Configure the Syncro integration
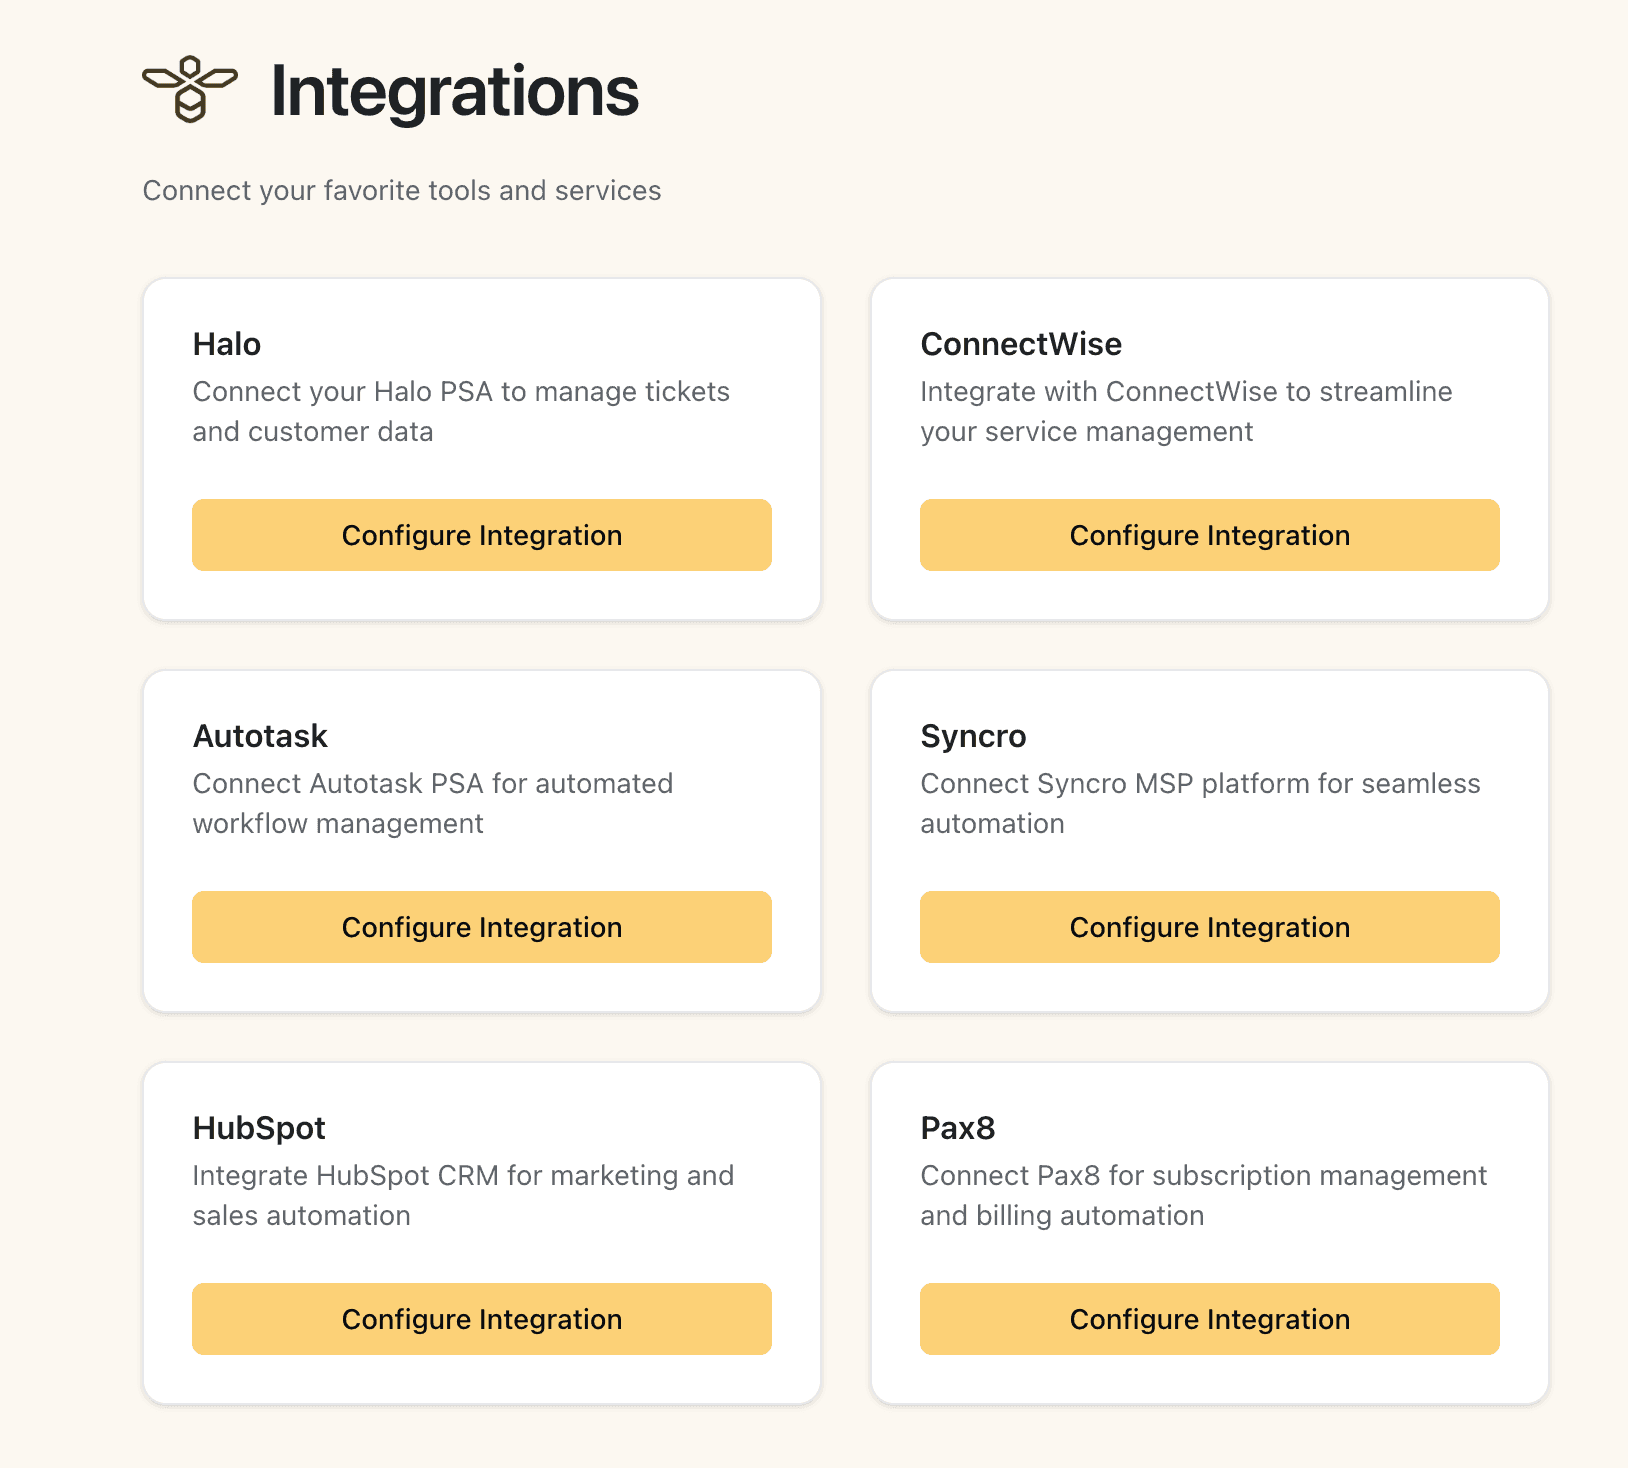Viewport: 1628px width, 1468px height. click(1209, 927)
